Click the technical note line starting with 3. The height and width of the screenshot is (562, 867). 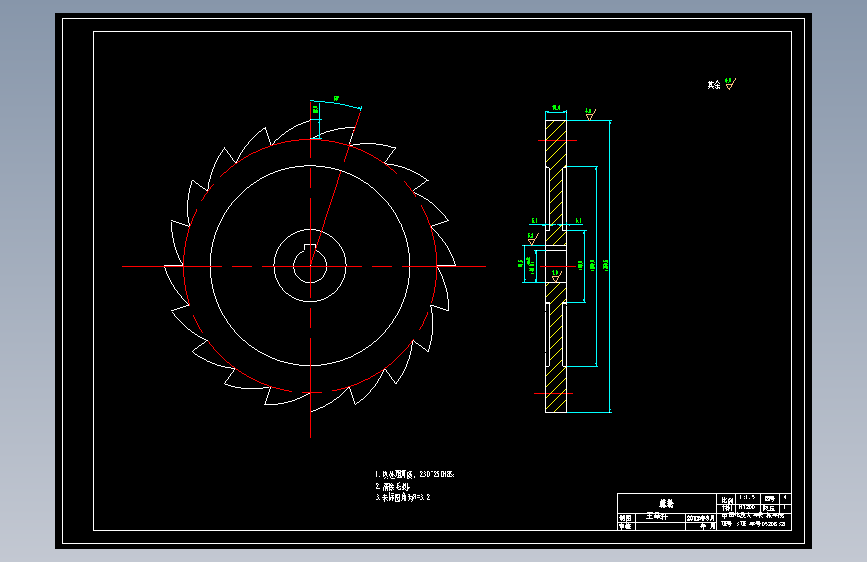403,497
